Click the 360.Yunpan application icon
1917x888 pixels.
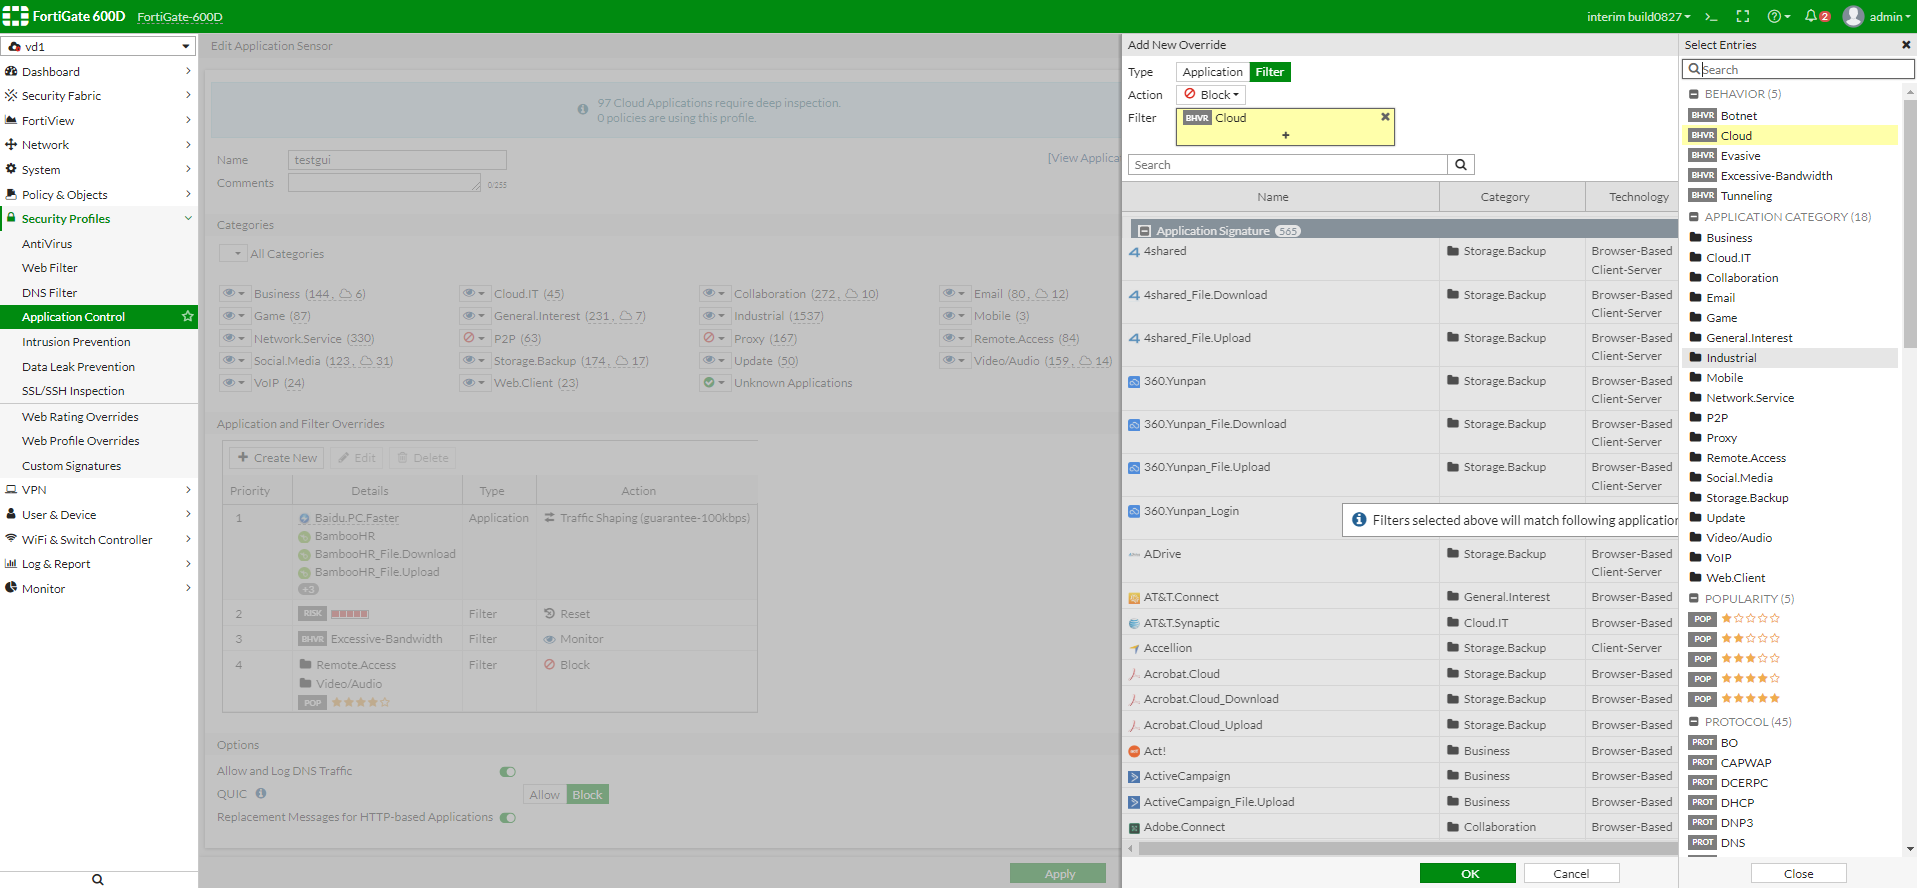click(x=1134, y=382)
